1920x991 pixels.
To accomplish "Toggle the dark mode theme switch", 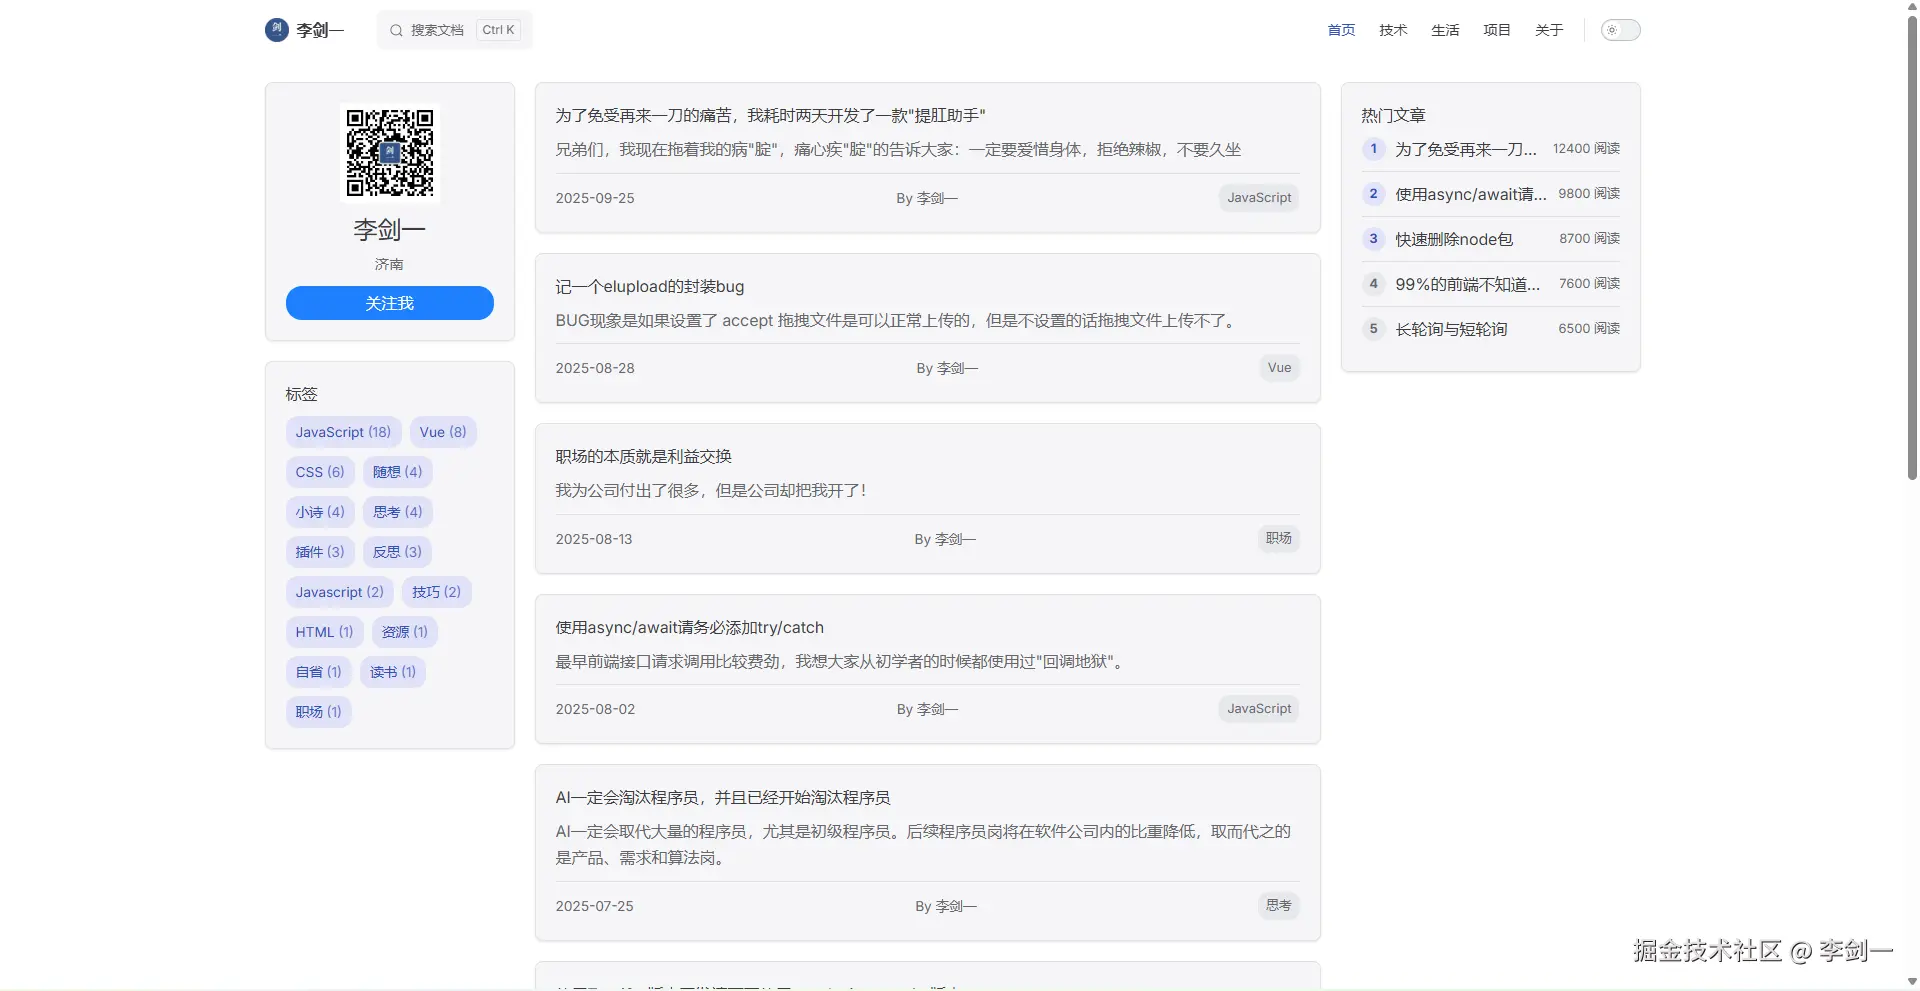I will point(1620,30).
